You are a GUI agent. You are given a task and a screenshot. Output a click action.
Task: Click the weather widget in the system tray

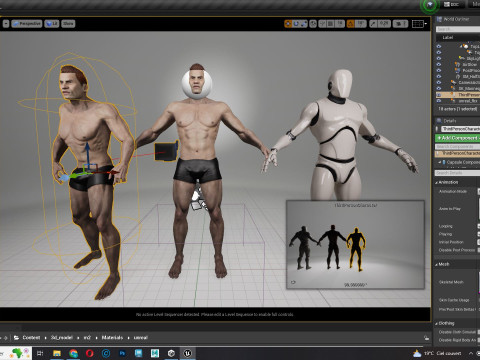[x=437, y=353]
